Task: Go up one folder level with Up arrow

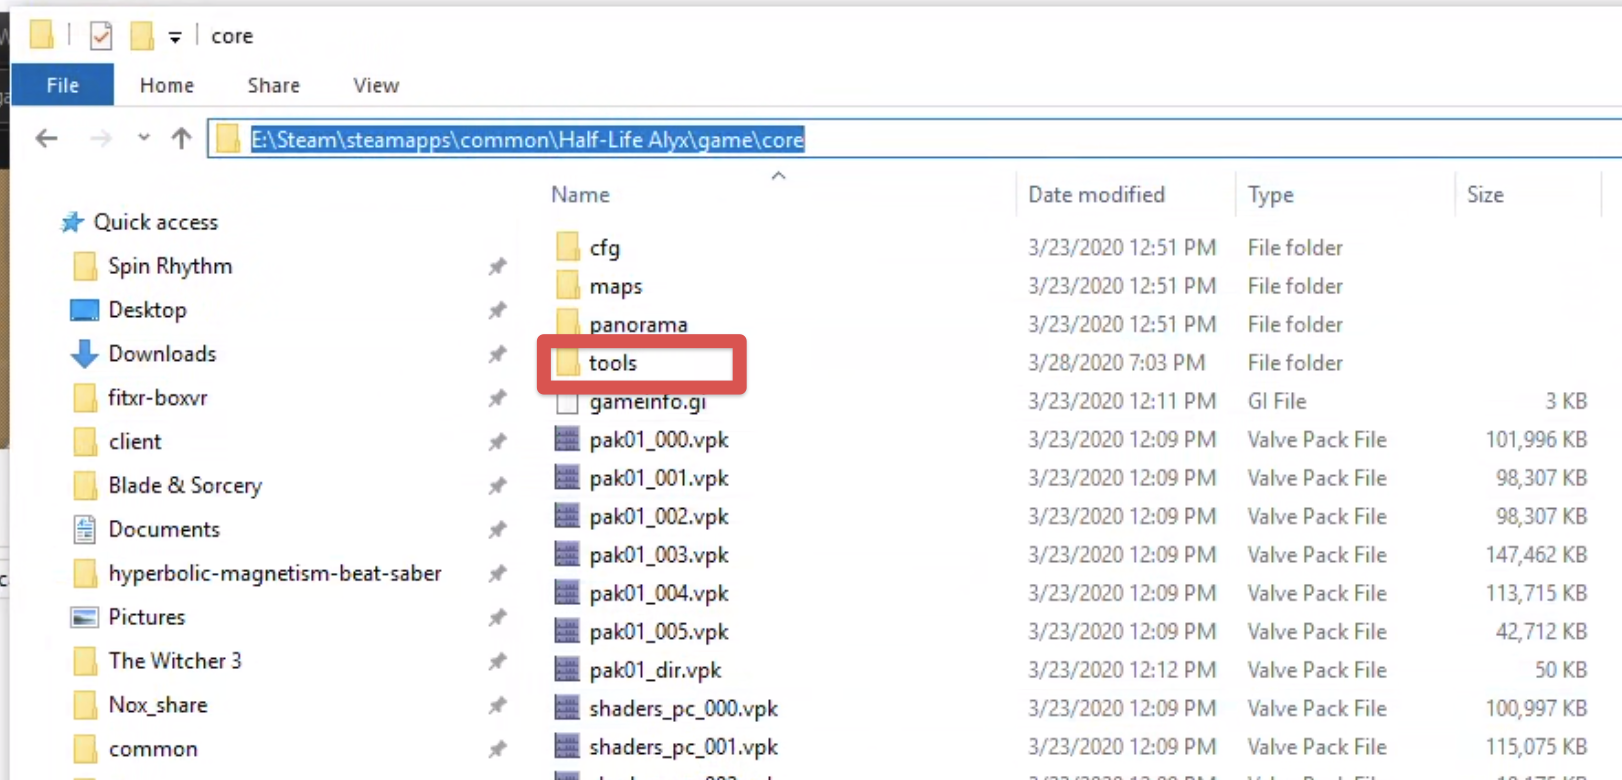Action: tap(181, 138)
